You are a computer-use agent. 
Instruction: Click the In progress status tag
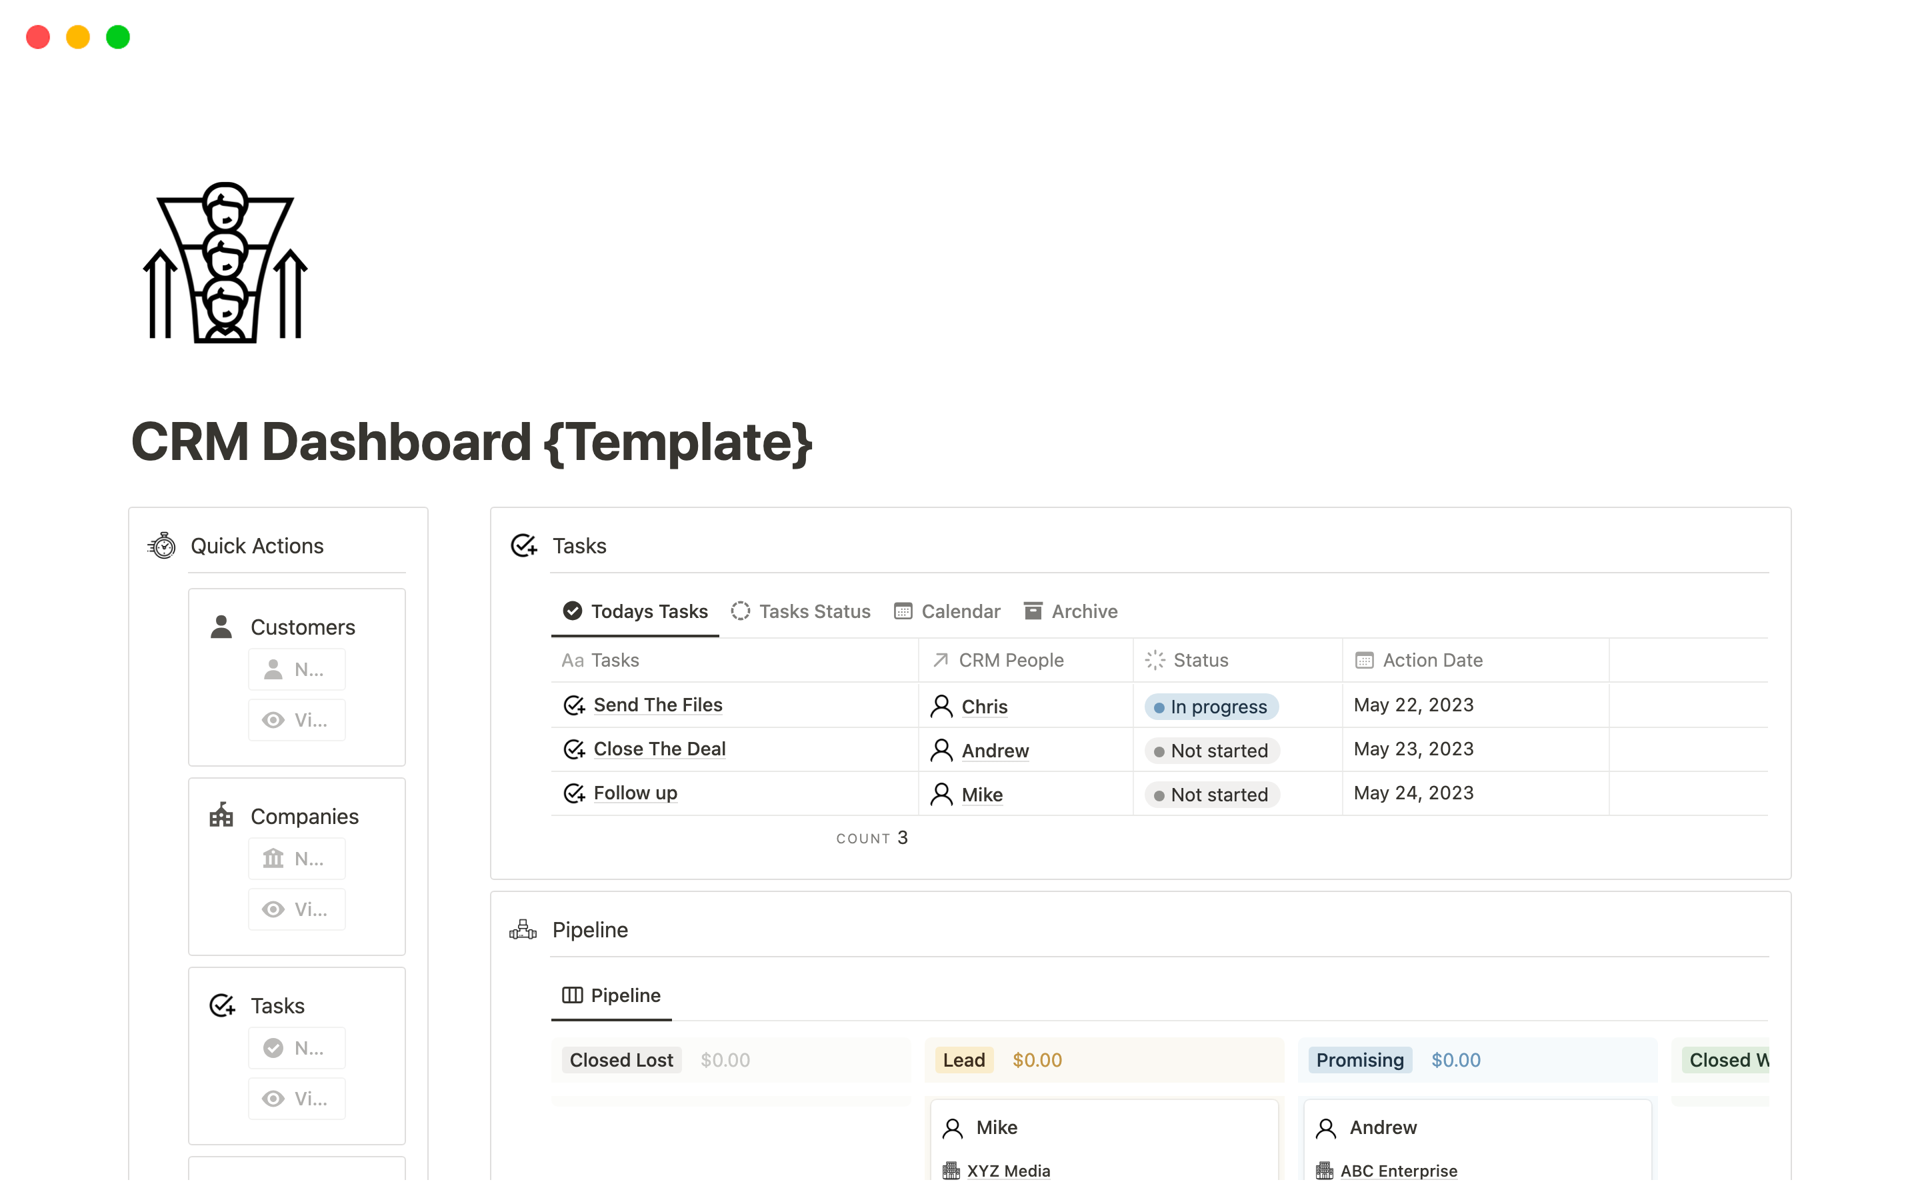(1211, 707)
